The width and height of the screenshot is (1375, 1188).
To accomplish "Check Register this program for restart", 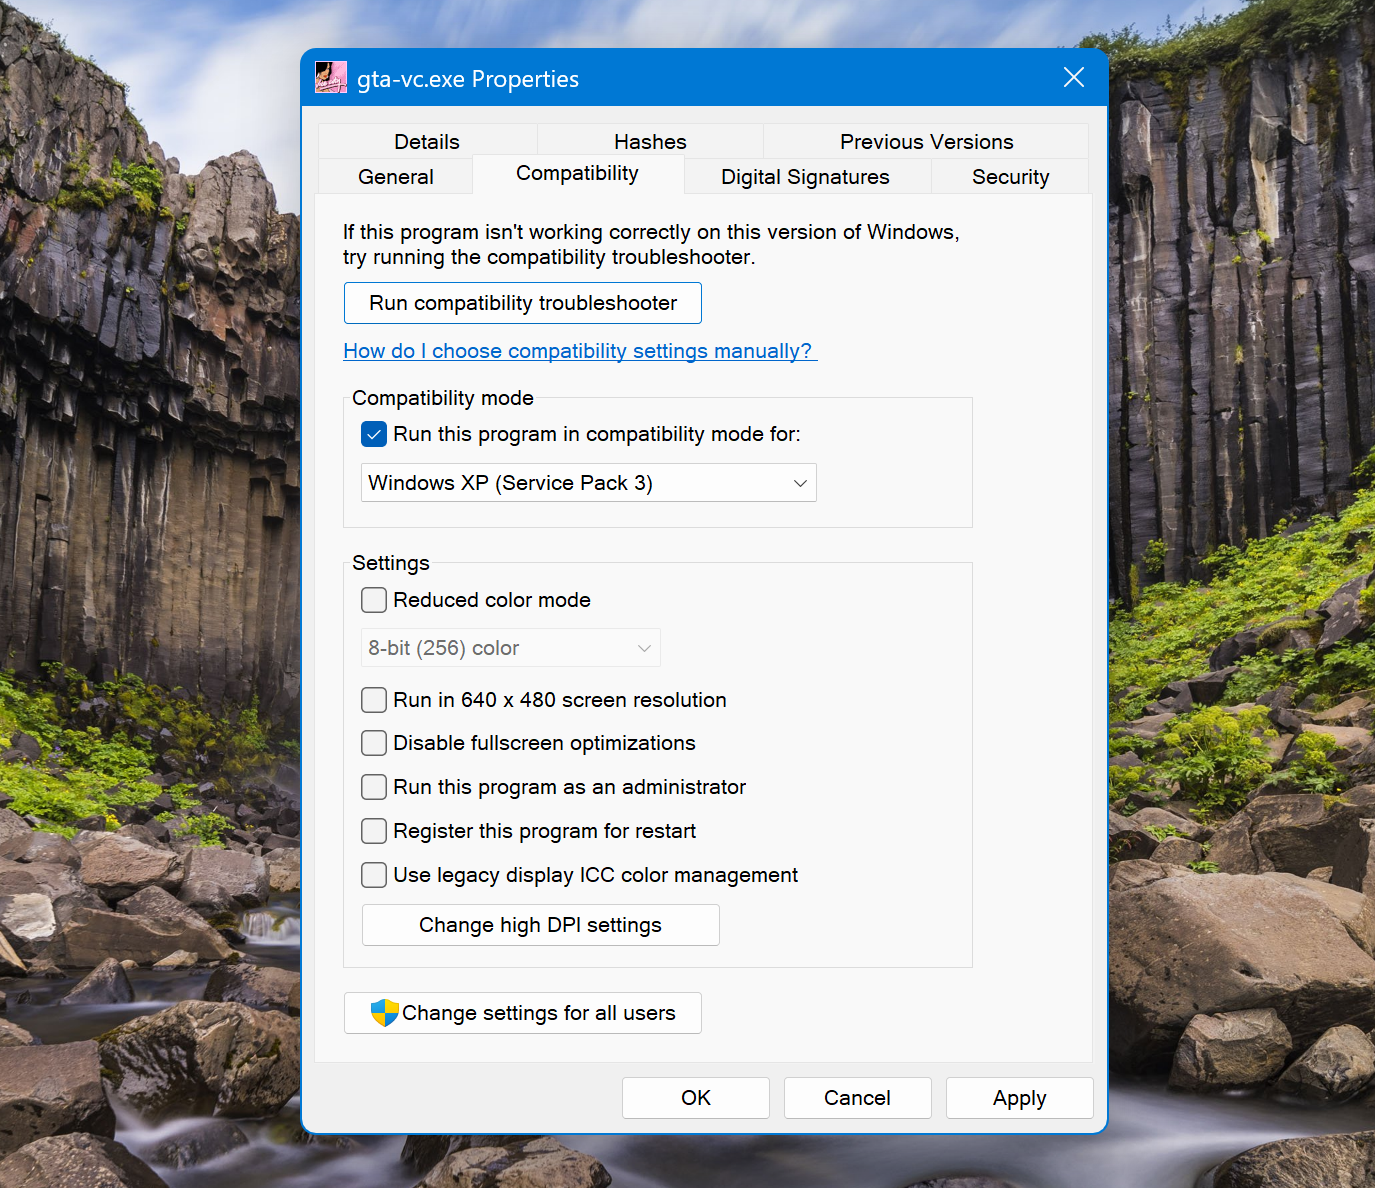I will click(374, 831).
